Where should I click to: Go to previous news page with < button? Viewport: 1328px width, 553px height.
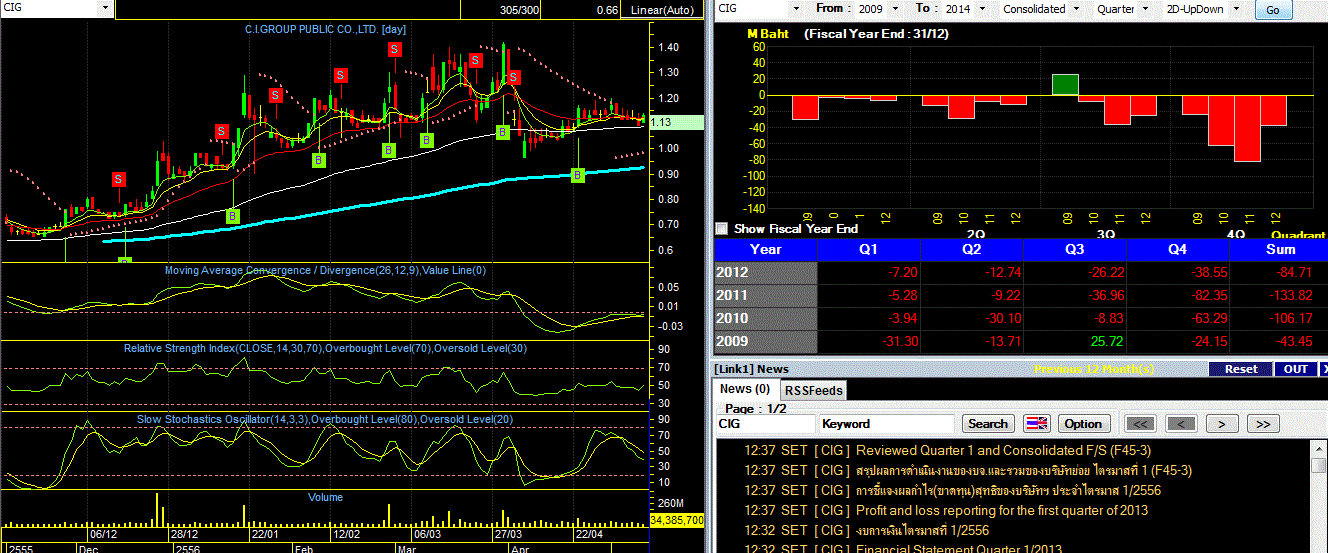[1182, 424]
